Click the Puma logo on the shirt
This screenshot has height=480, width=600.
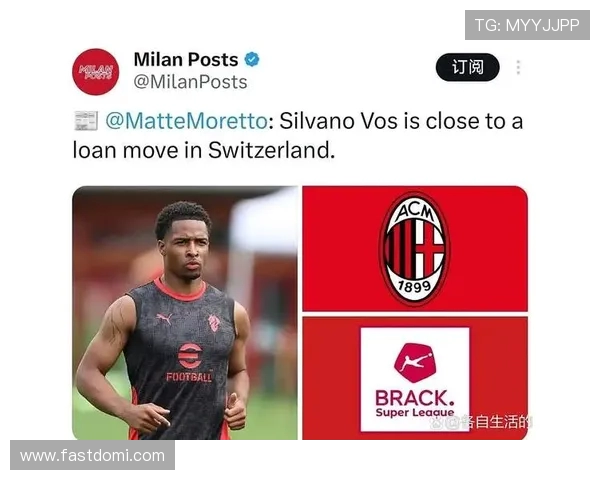coord(164,318)
